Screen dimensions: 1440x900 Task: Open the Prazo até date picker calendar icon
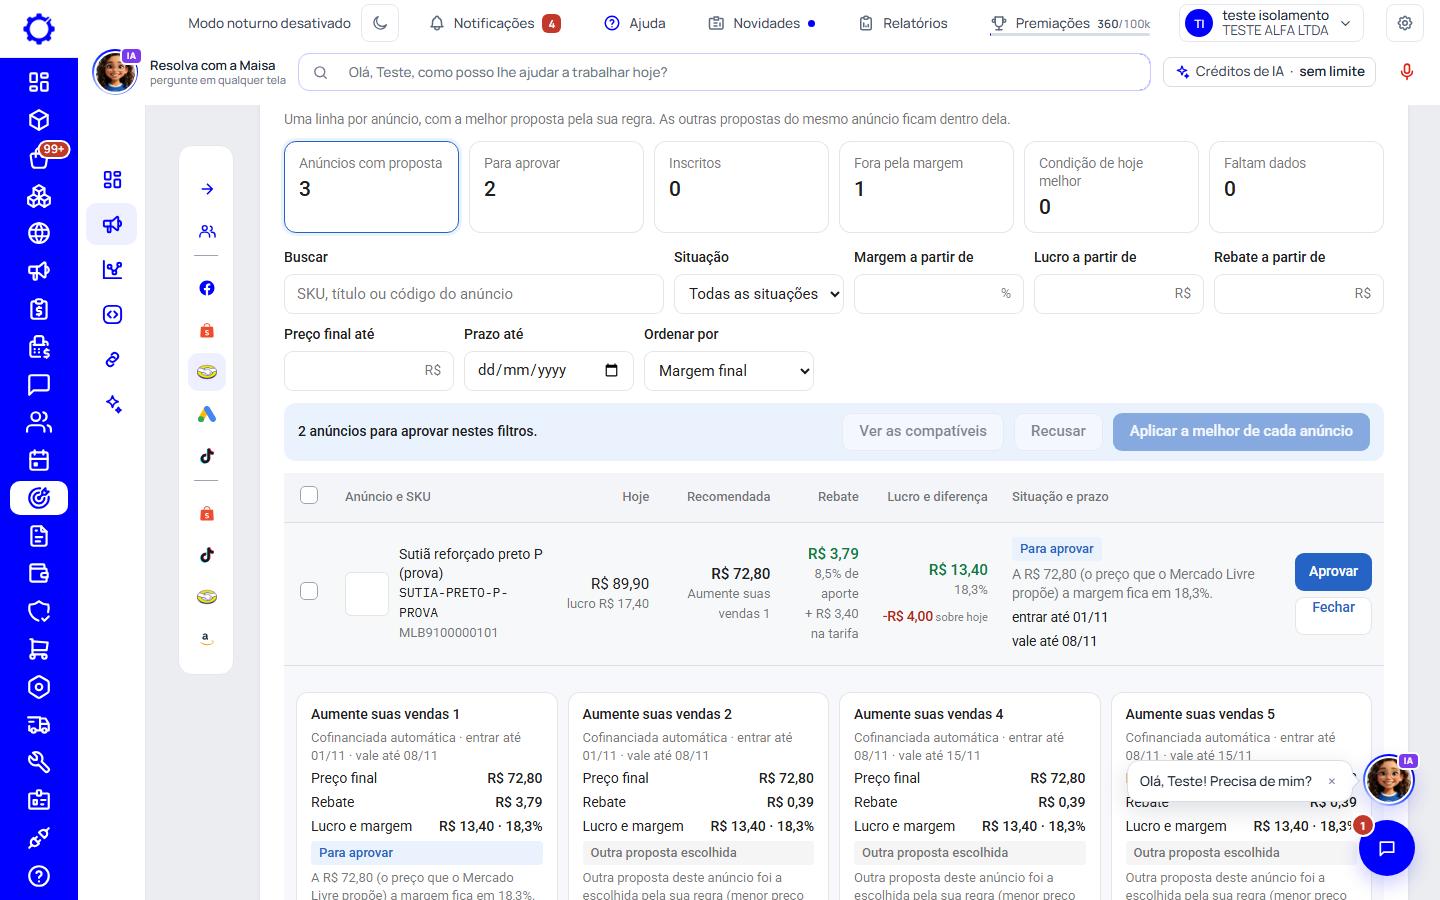tap(612, 370)
